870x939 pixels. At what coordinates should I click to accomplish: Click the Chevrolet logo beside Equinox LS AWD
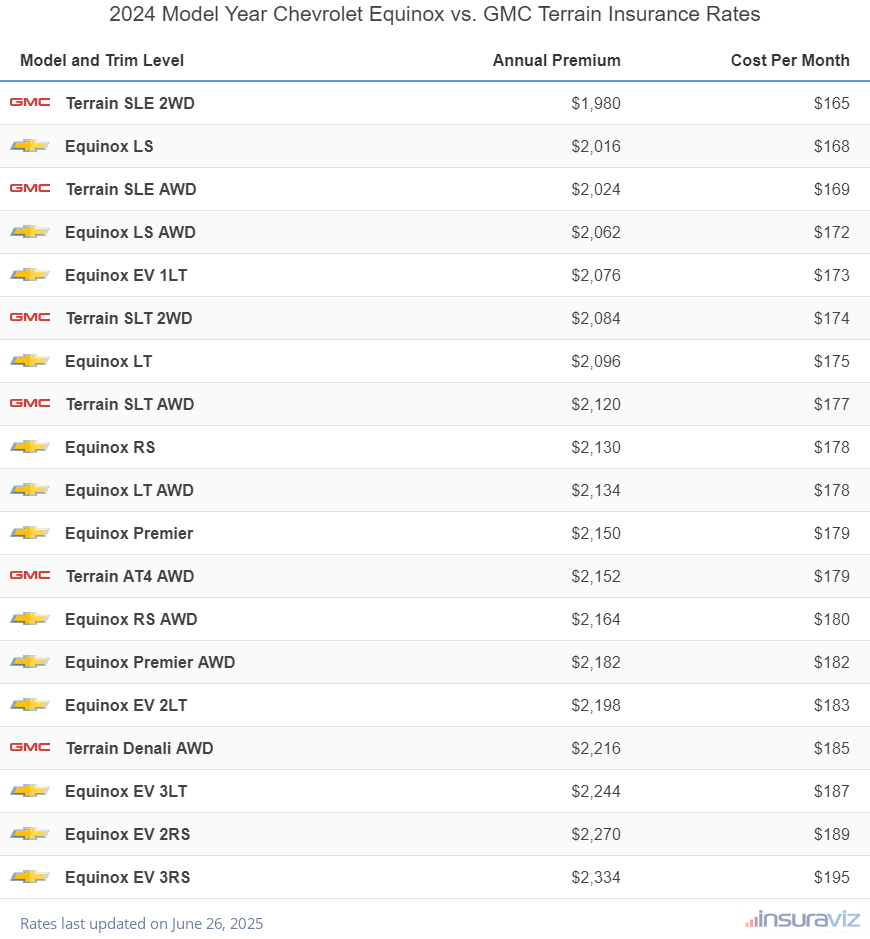pos(30,232)
